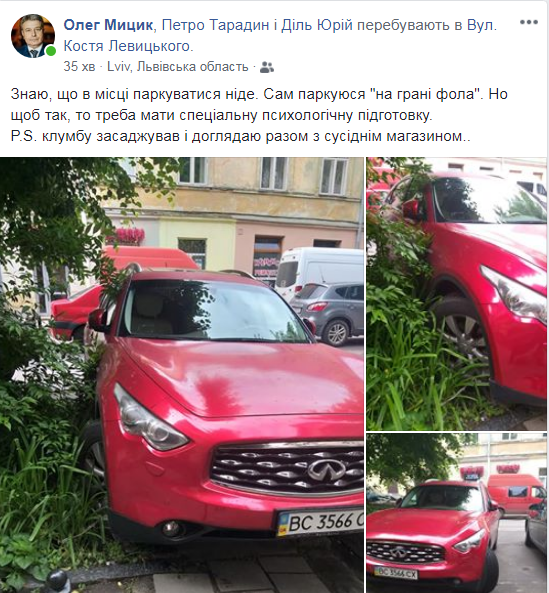This screenshot has width=549, height=593.
Task: Click the Infiniti logo on the grille
Action: (x=325, y=470)
